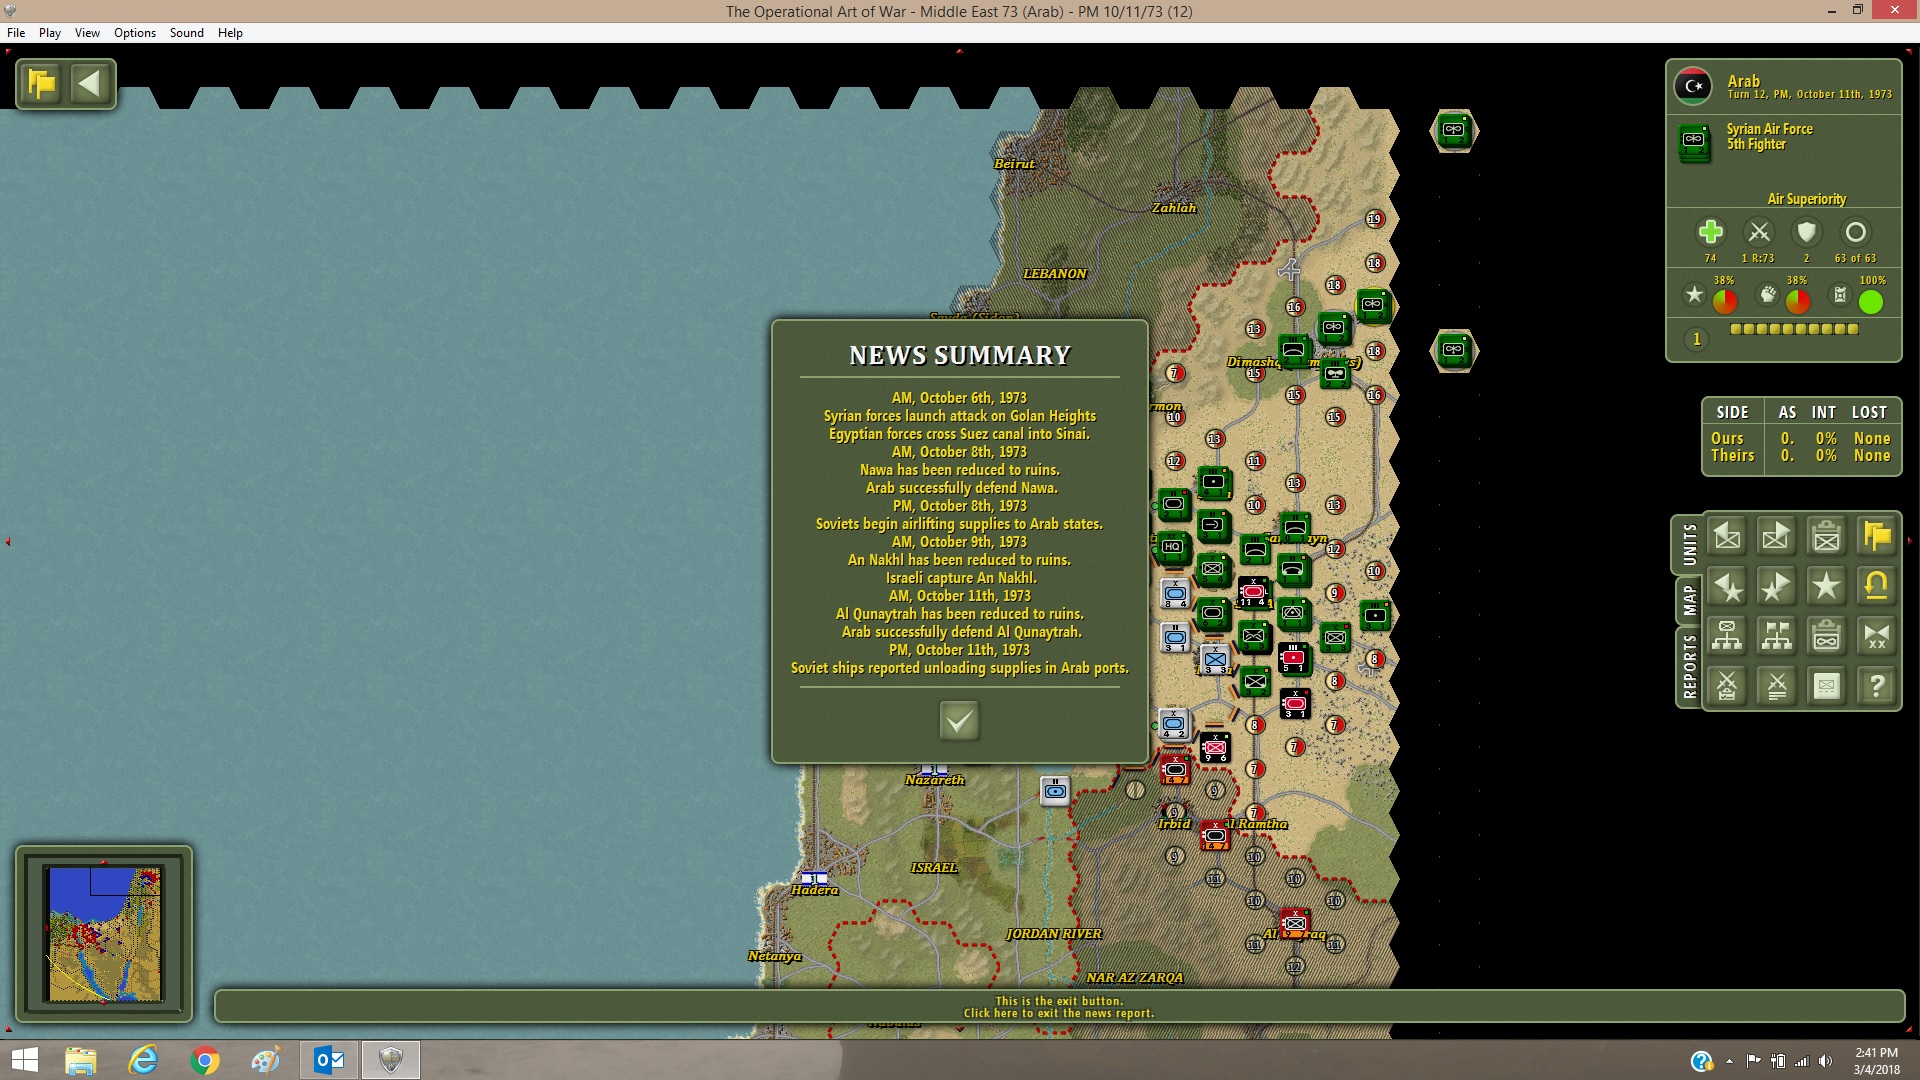Click the readiness 38% pie indicator
Image resolution: width=1920 pixels, height=1080 pixels.
pos(1798,301)
